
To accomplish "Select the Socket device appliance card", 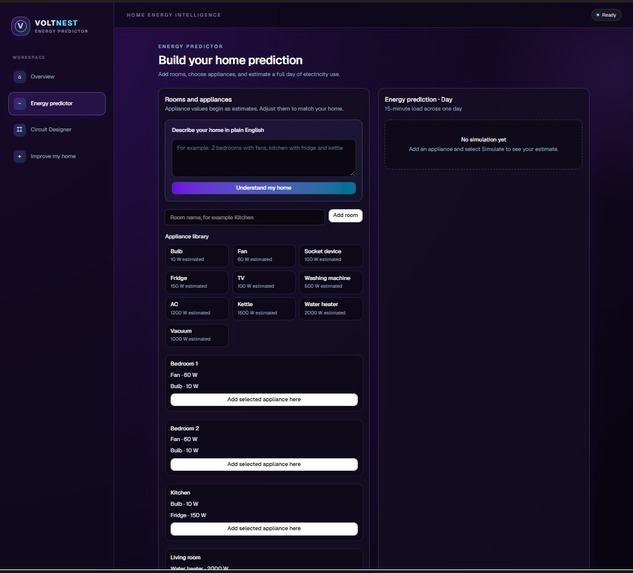I will tap(331, 255).
